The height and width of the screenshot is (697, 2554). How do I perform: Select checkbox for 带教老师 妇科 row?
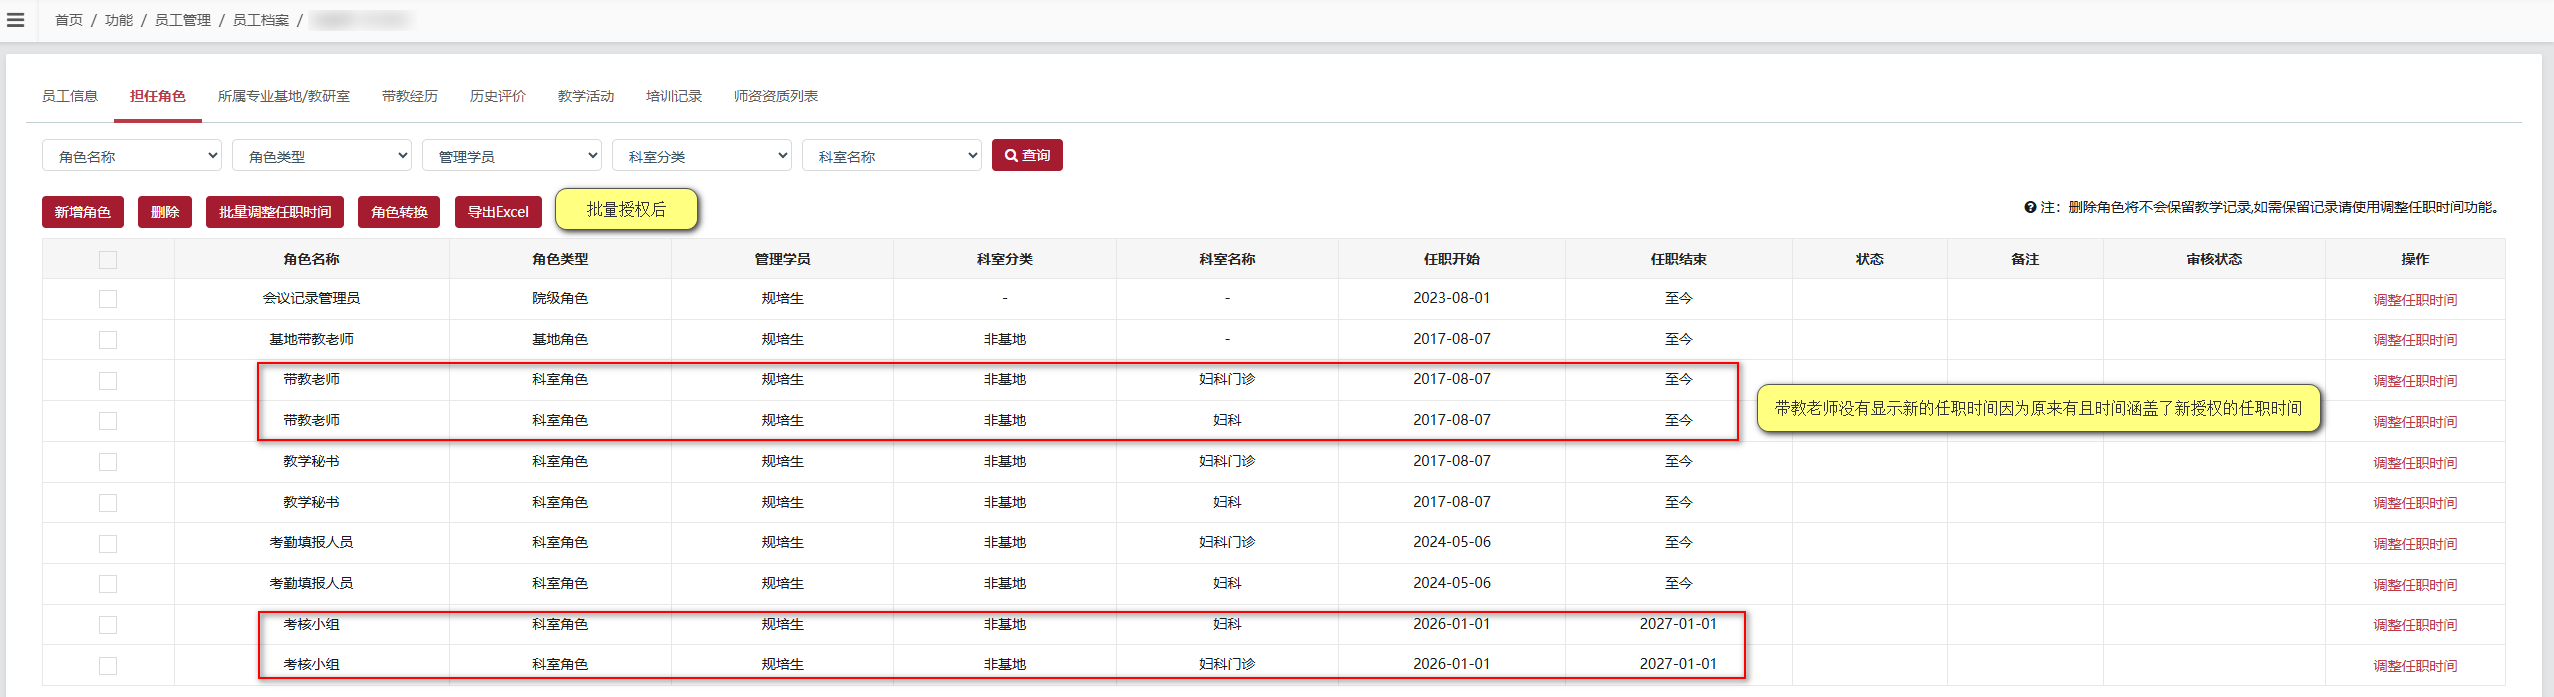pyautogui.click(x=108, y=421)
